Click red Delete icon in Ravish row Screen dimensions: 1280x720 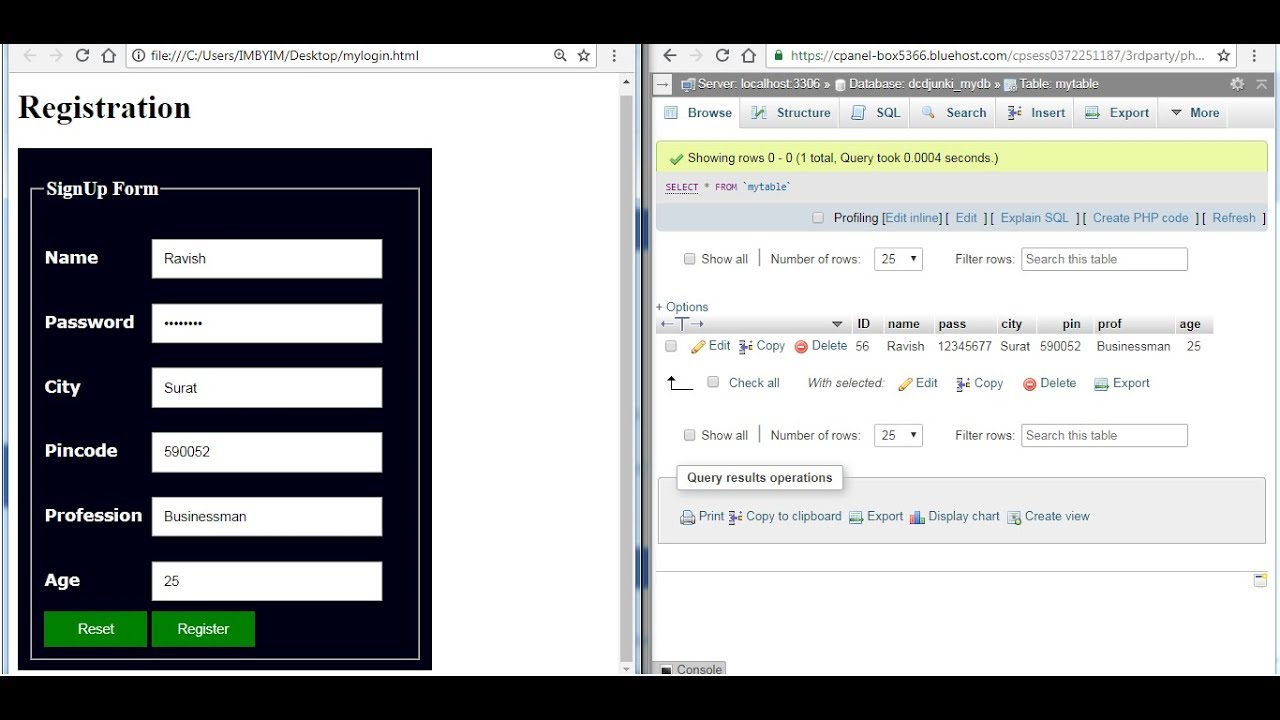click(x=801, y=347)
